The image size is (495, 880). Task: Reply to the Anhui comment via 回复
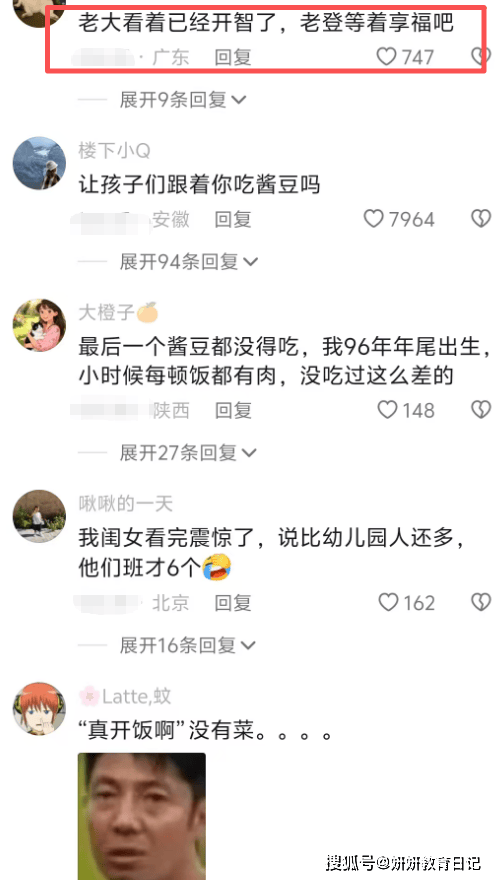point(233,219)
